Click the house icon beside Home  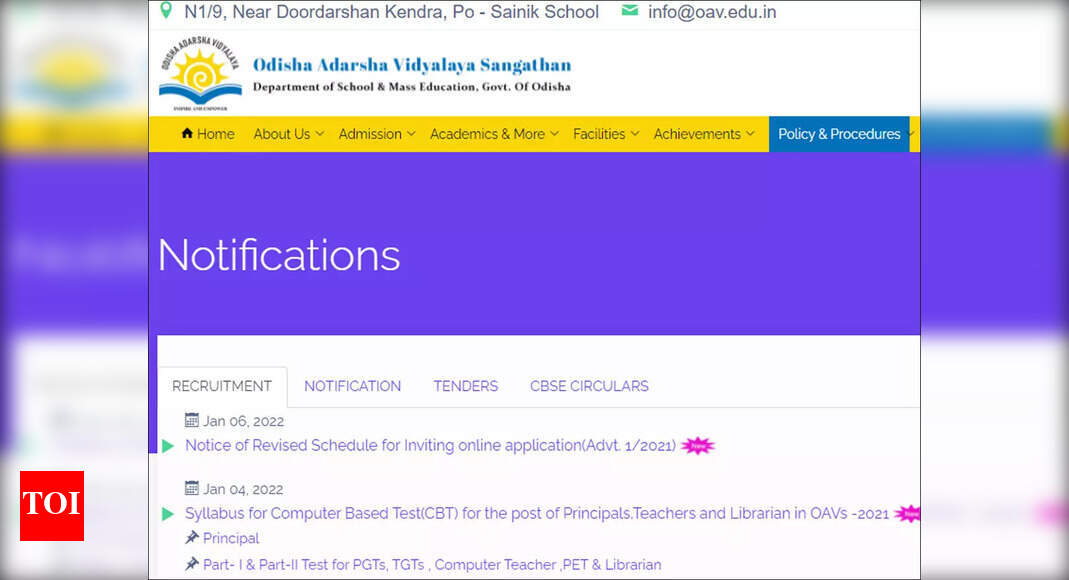coord(187,133)
